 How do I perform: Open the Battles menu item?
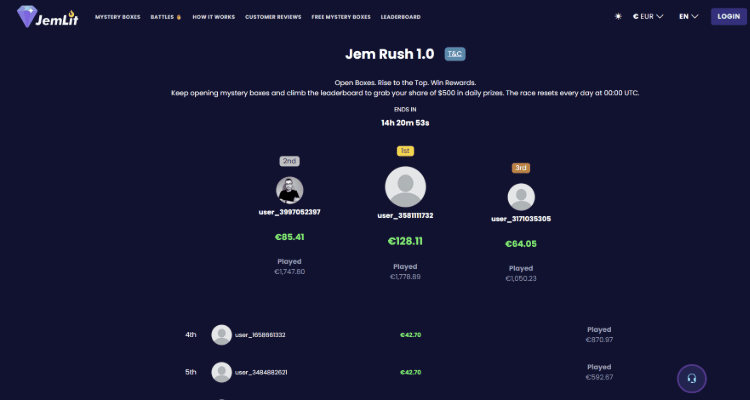click(166, 17)
